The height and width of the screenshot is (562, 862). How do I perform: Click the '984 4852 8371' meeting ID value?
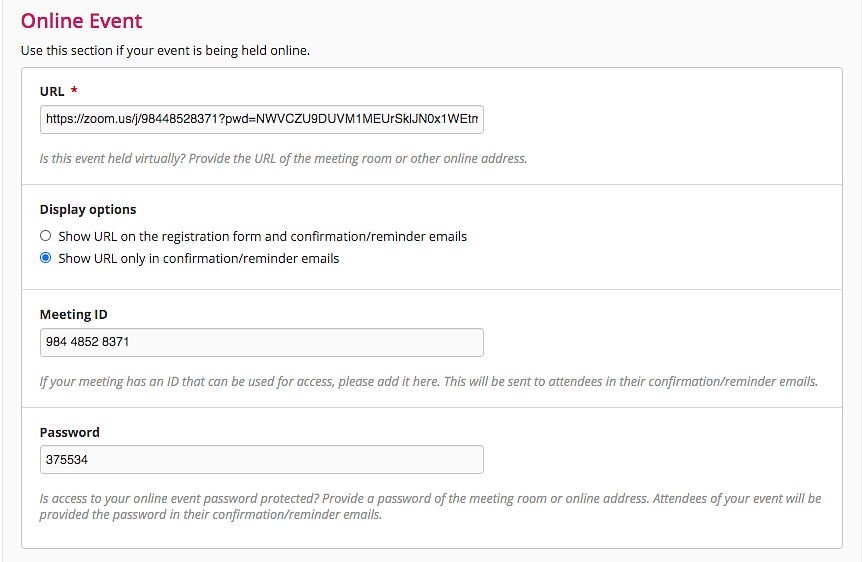87,342
